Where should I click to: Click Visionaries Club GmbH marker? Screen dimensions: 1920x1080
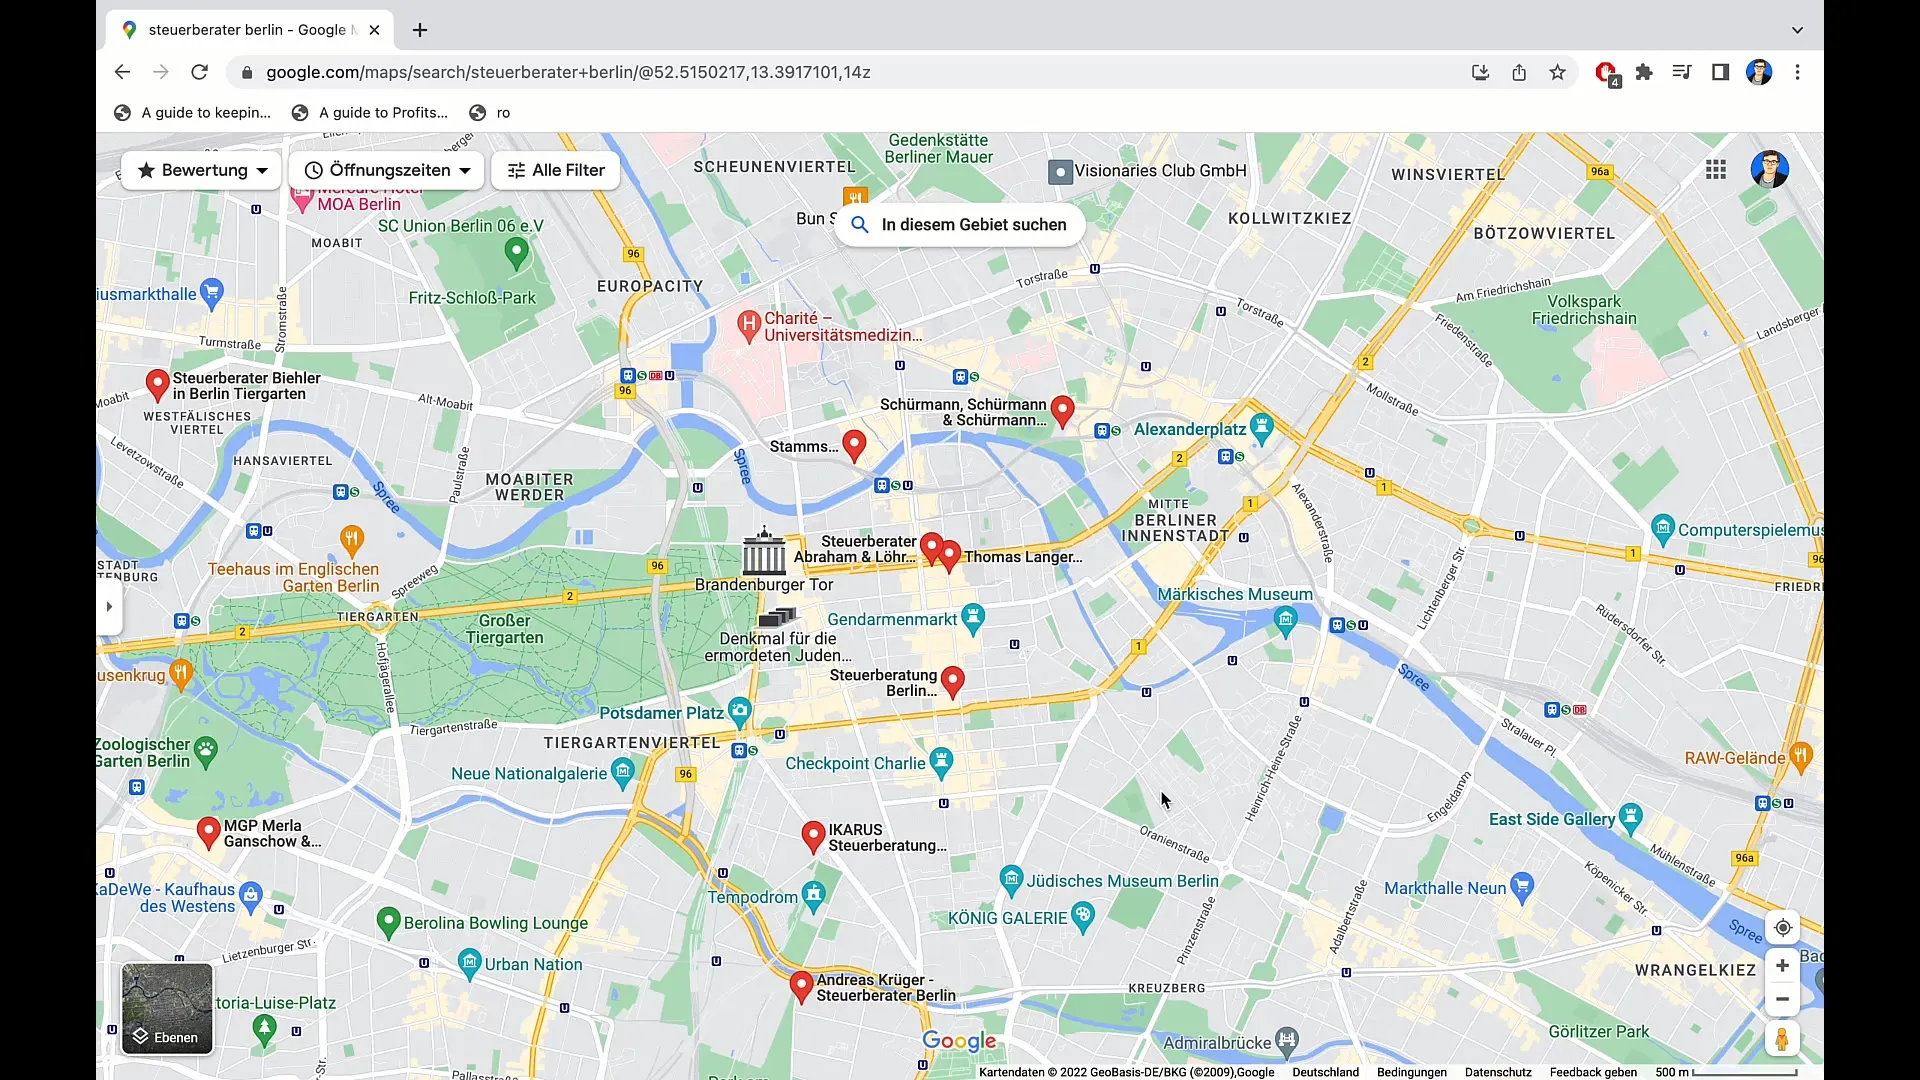coord(1060,172)
